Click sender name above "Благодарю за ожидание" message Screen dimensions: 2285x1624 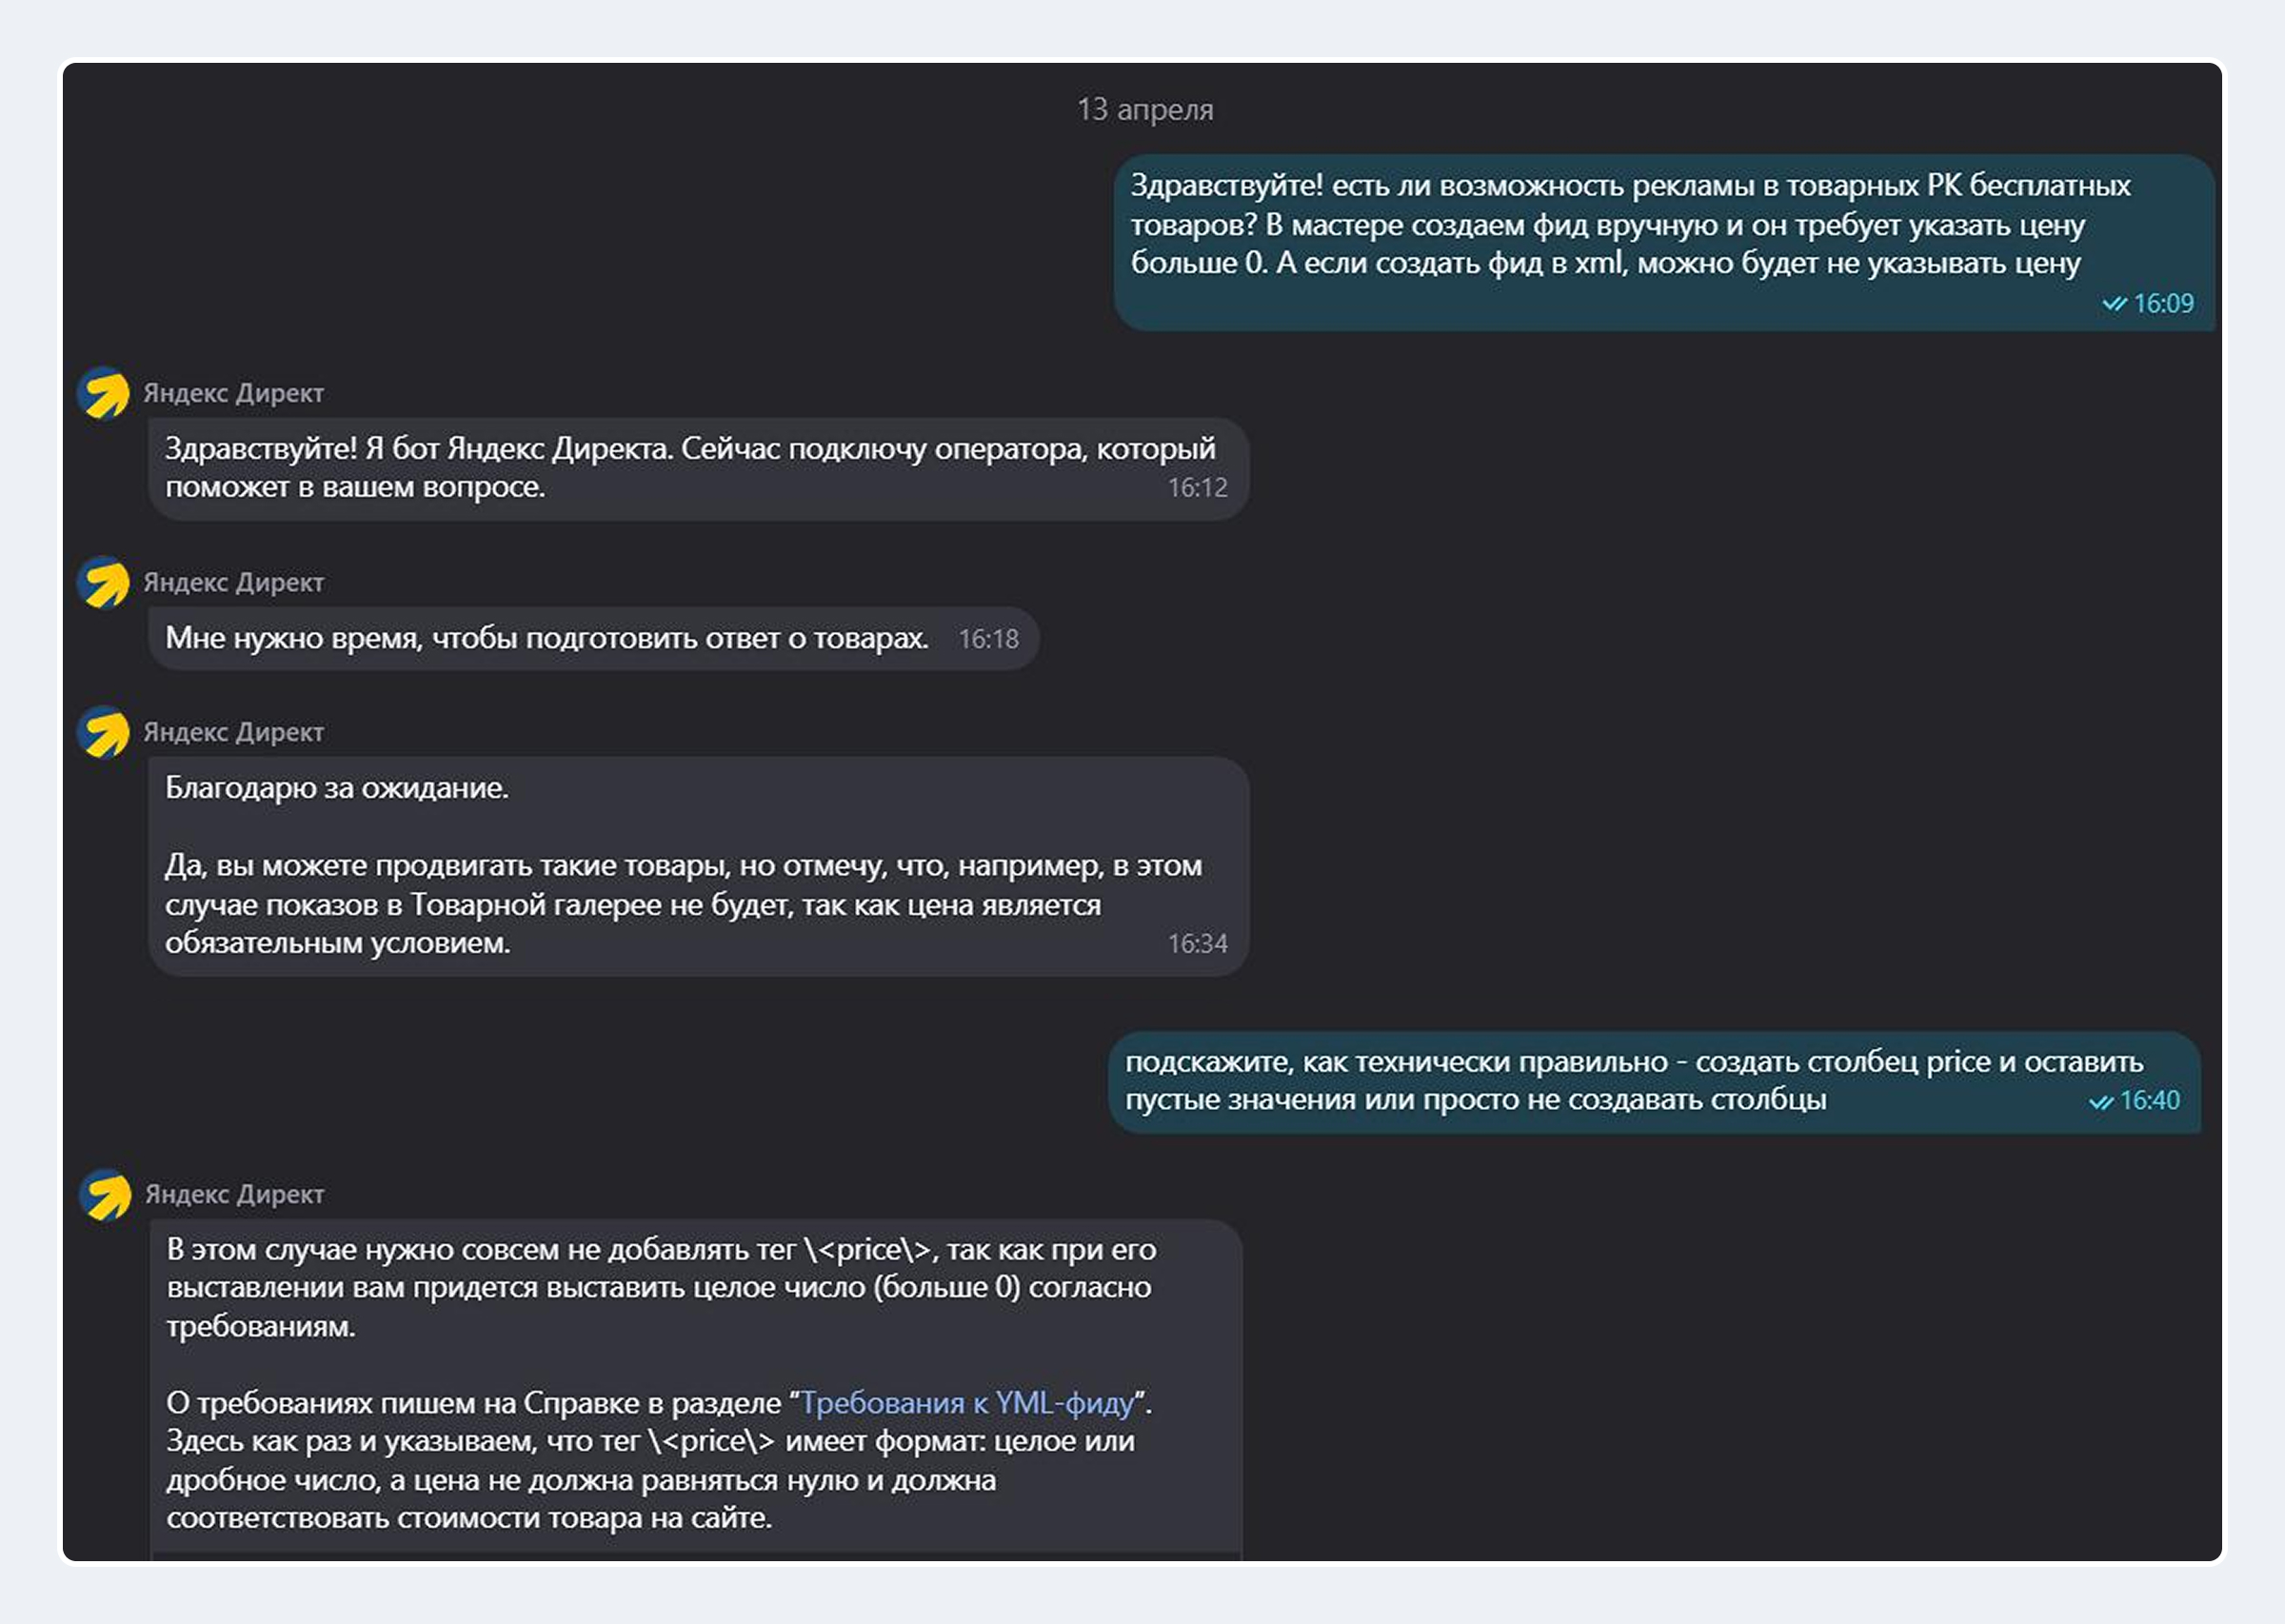pos(234,732)
